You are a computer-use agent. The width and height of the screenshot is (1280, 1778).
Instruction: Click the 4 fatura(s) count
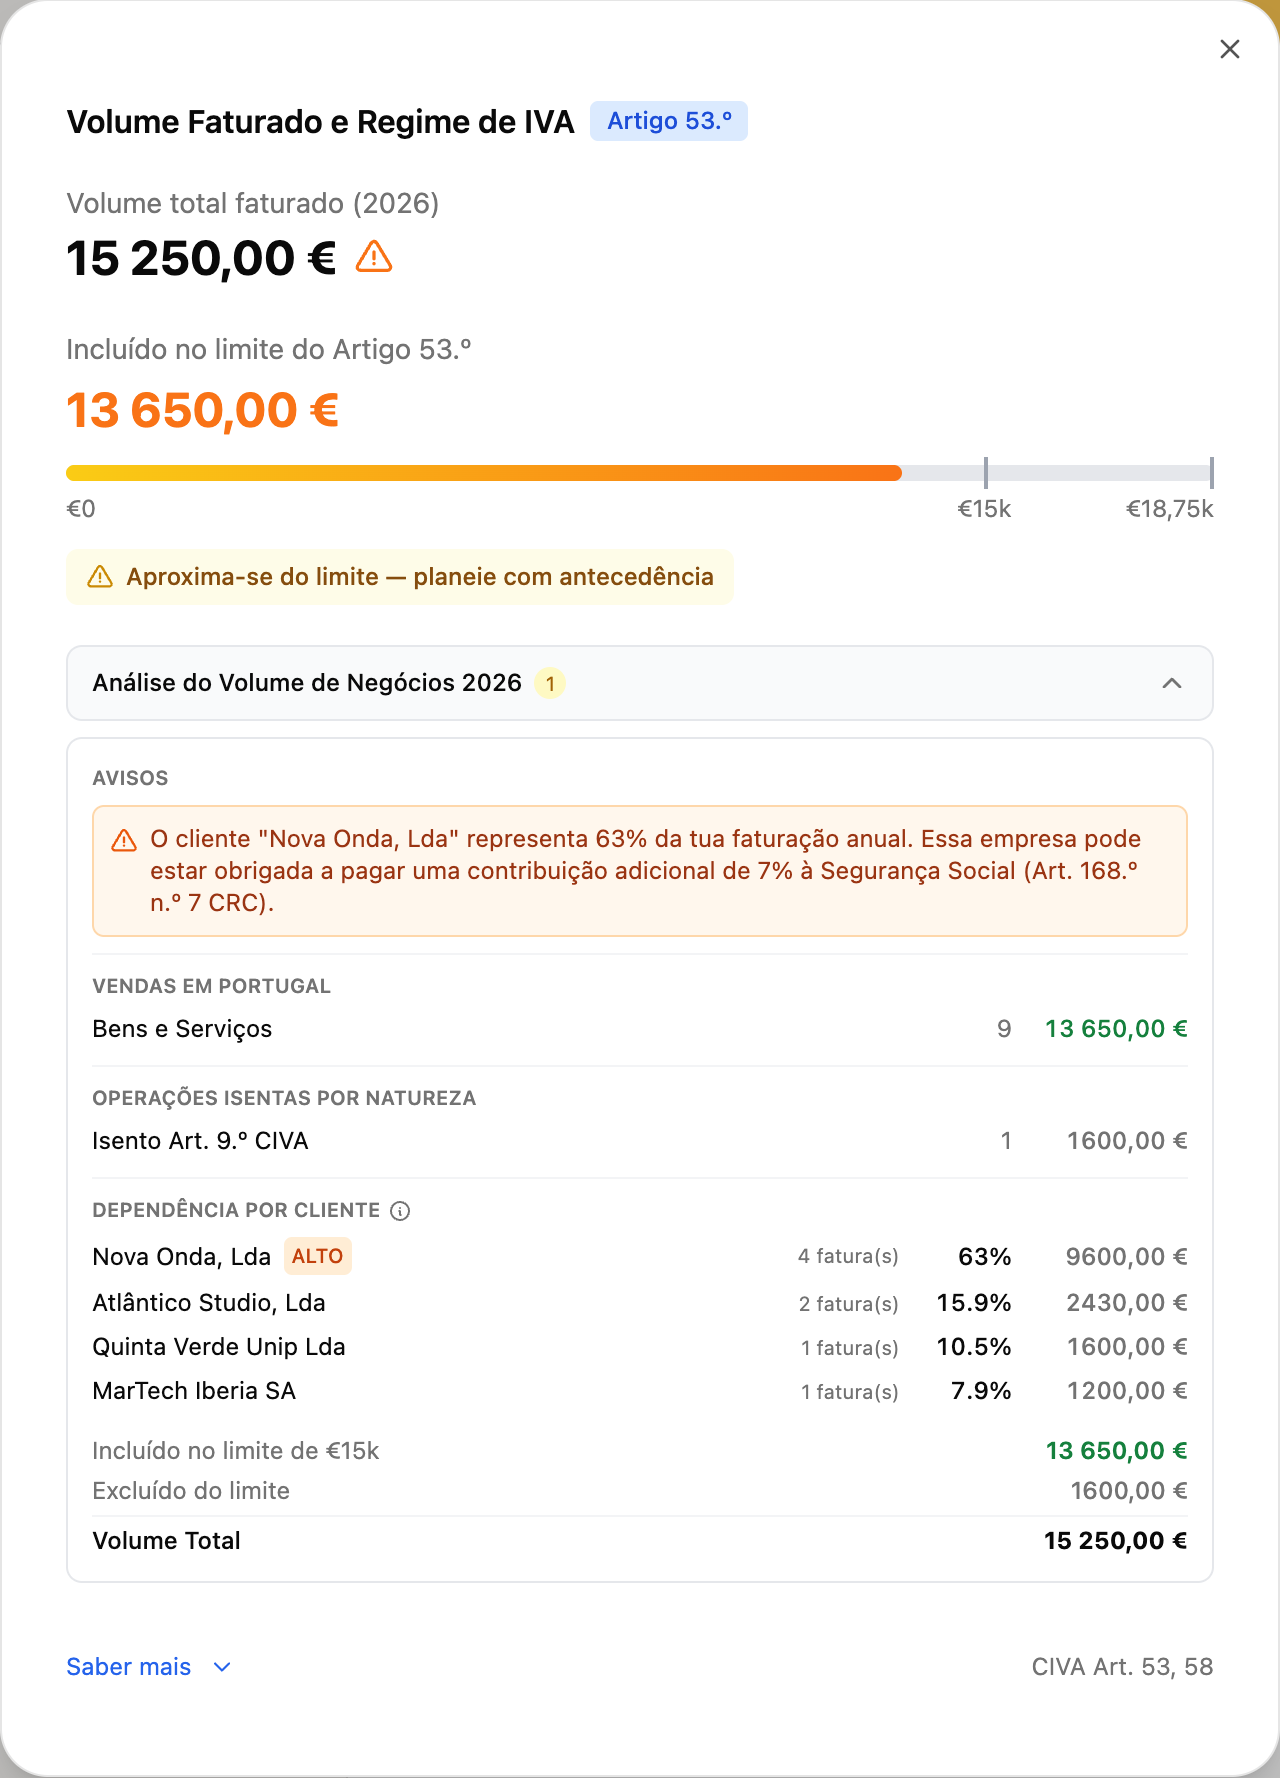tap(848, 1257)
